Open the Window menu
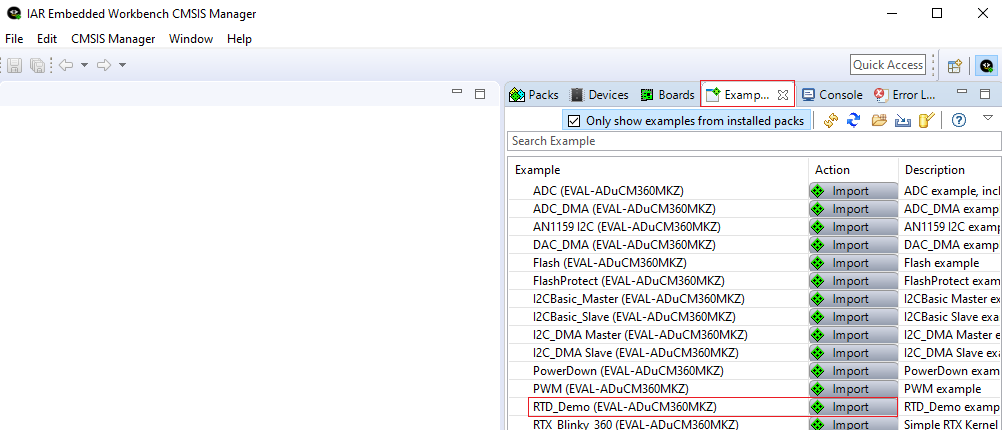 191,39
